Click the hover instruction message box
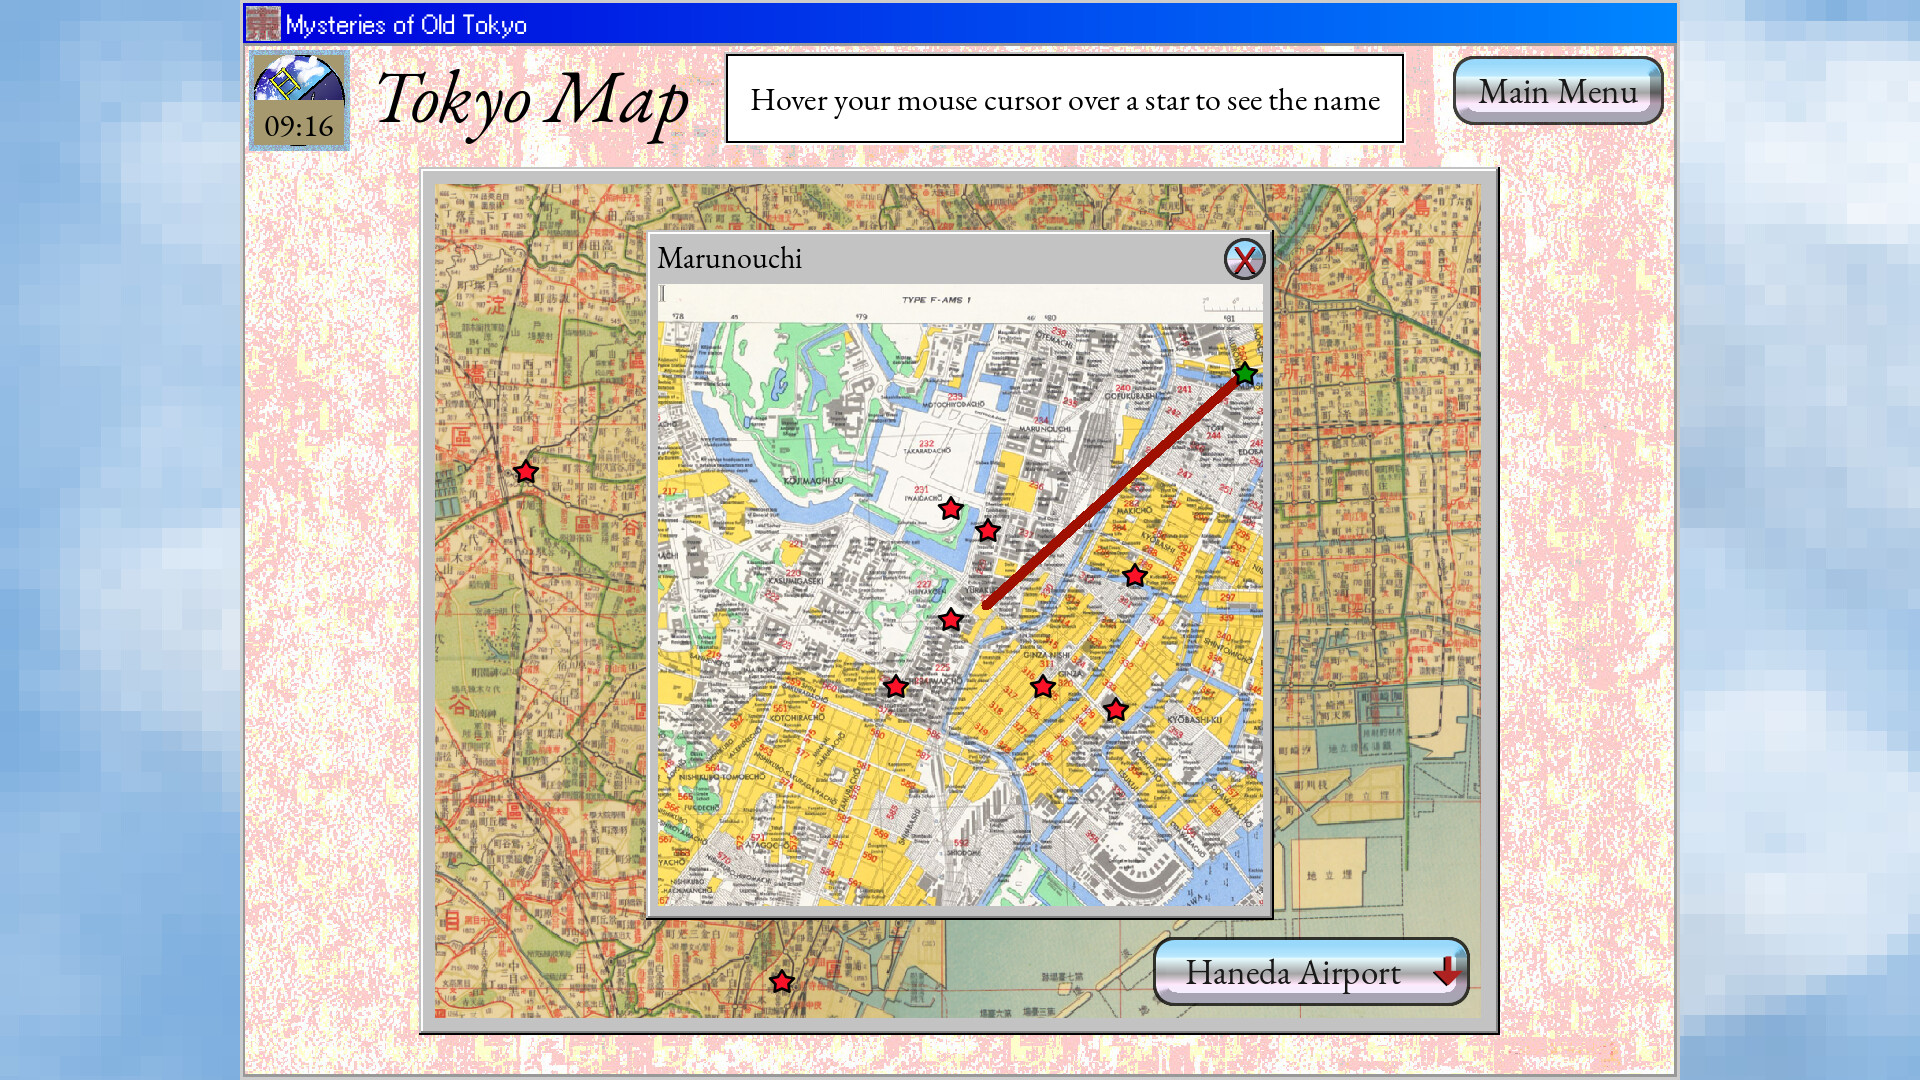Screen dimensions: 1920x1080 1065,100
